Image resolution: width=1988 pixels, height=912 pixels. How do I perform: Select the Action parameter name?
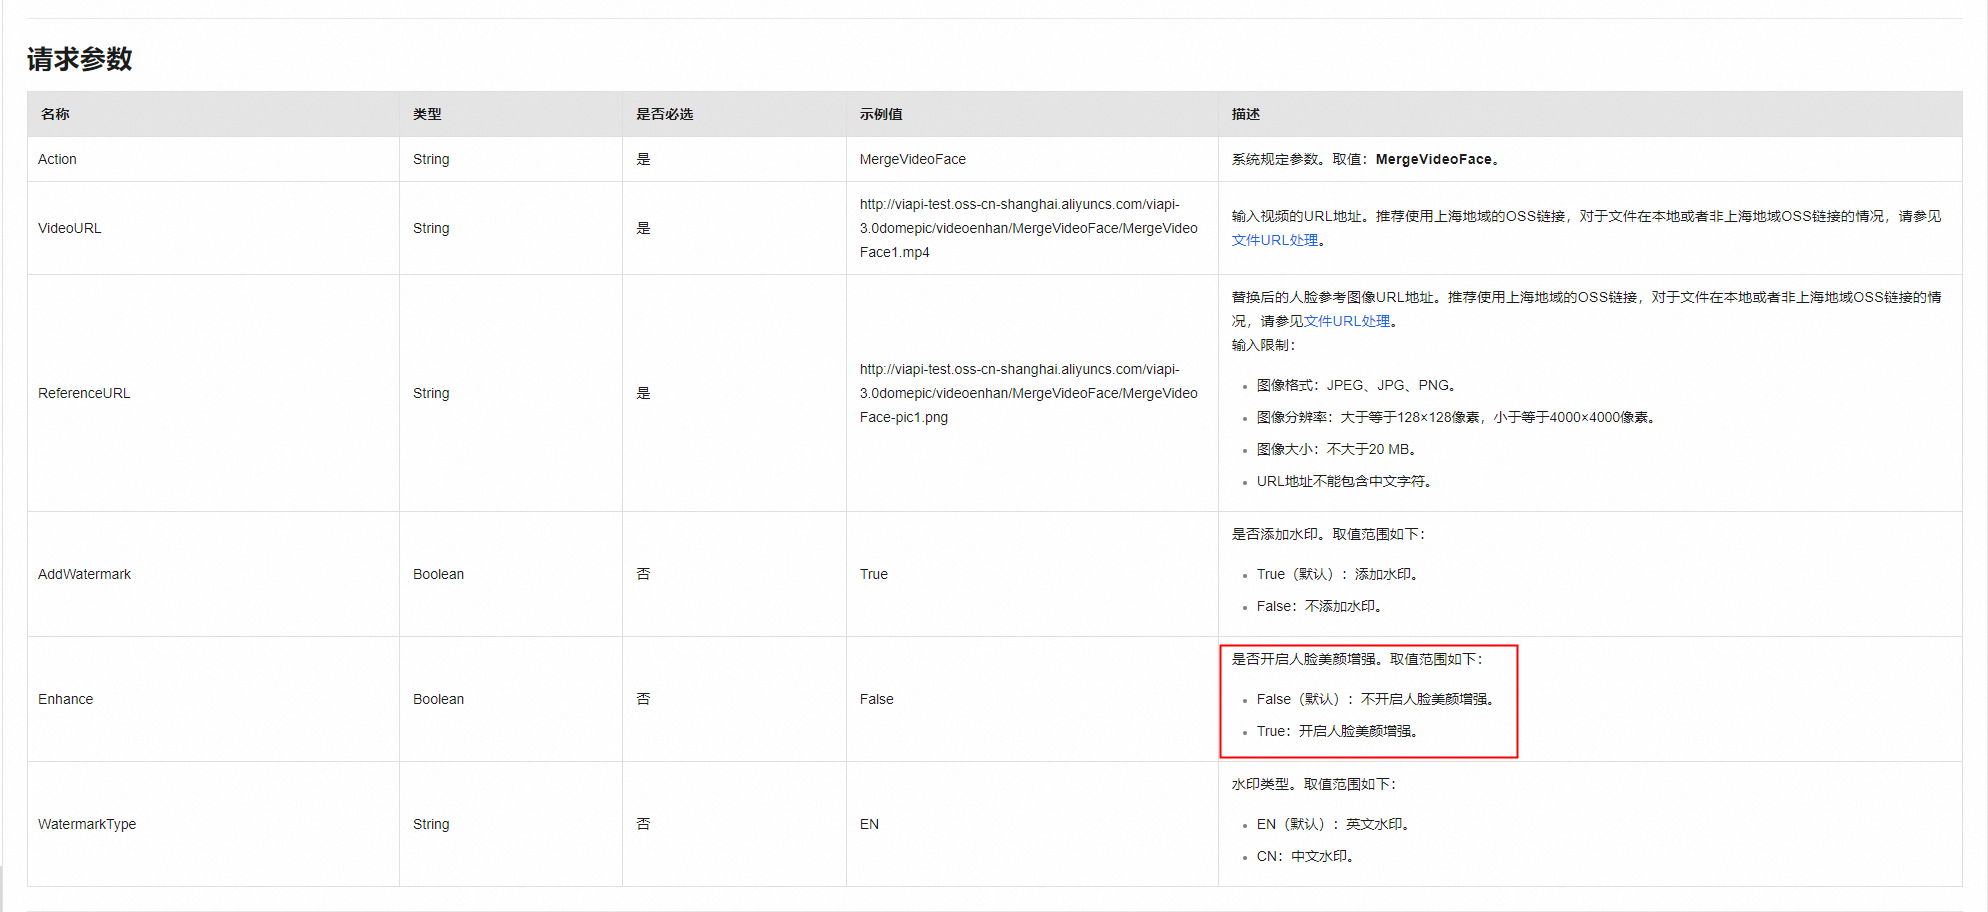(57, 159)
